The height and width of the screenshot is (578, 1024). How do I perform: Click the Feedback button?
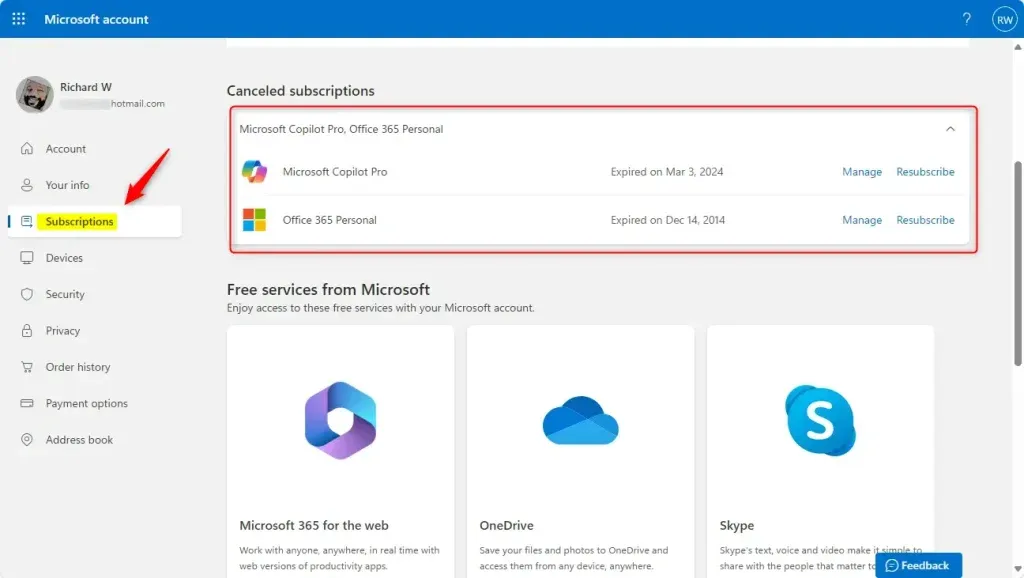pos(918,565)
